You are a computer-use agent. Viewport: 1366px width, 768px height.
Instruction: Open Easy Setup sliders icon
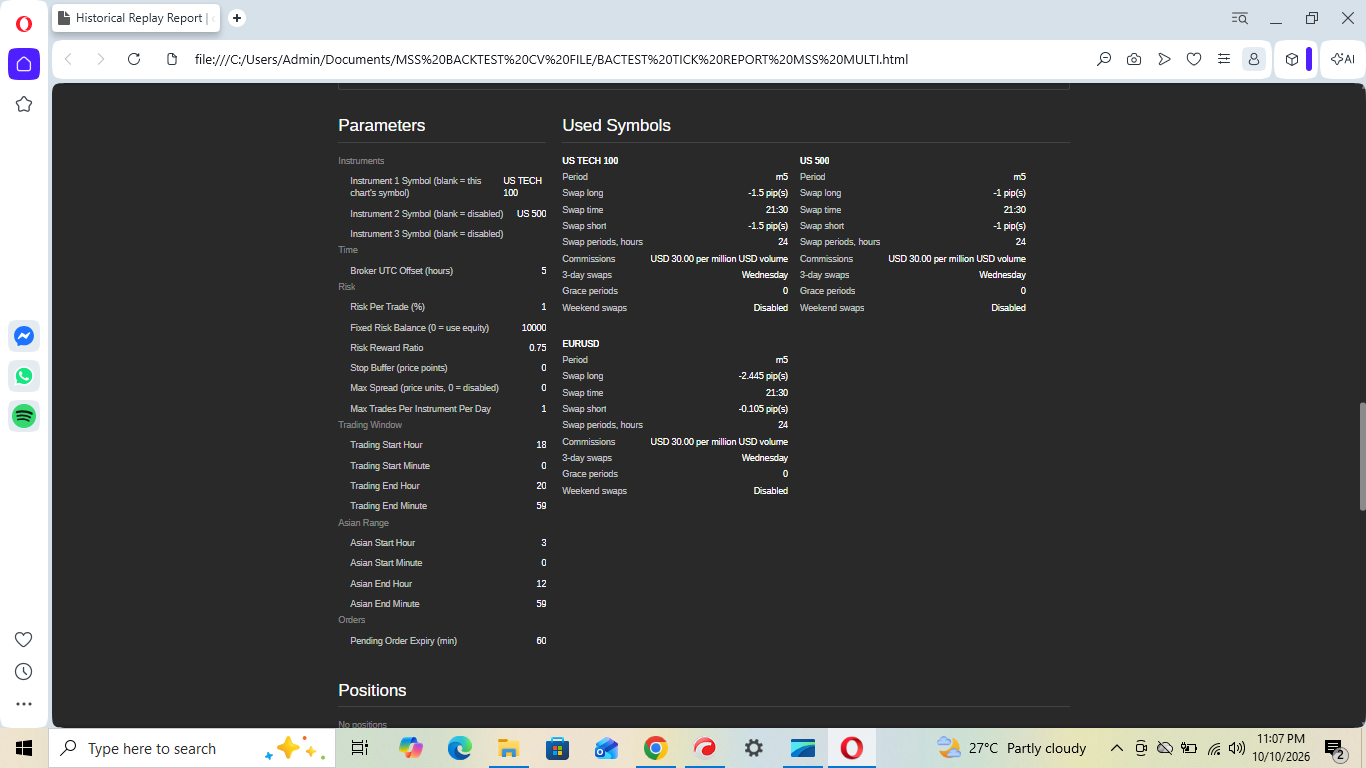click(1224, 59)
